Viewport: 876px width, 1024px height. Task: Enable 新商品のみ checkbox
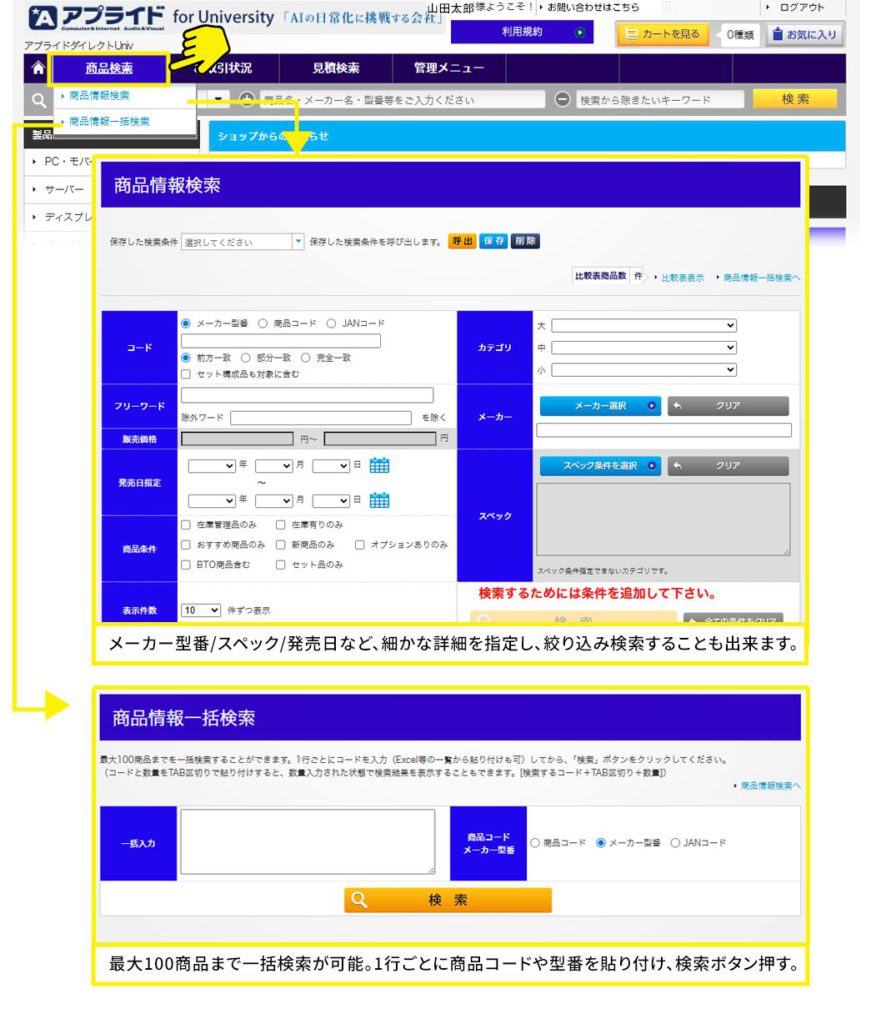tap(282, 545)
